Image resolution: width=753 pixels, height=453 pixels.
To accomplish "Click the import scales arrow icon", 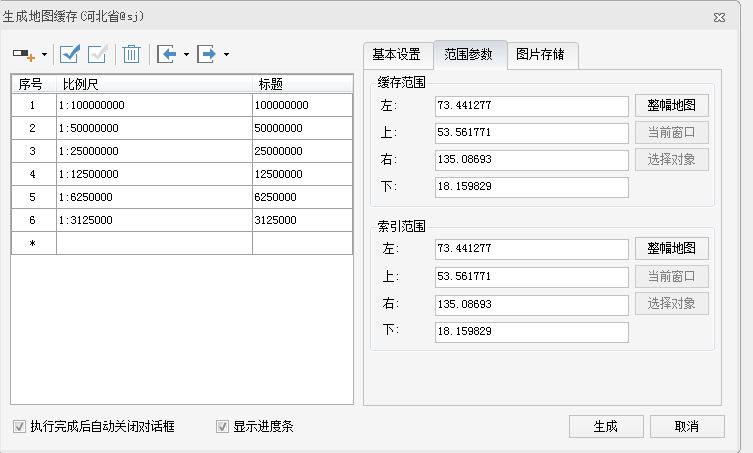I will (167, 54).
